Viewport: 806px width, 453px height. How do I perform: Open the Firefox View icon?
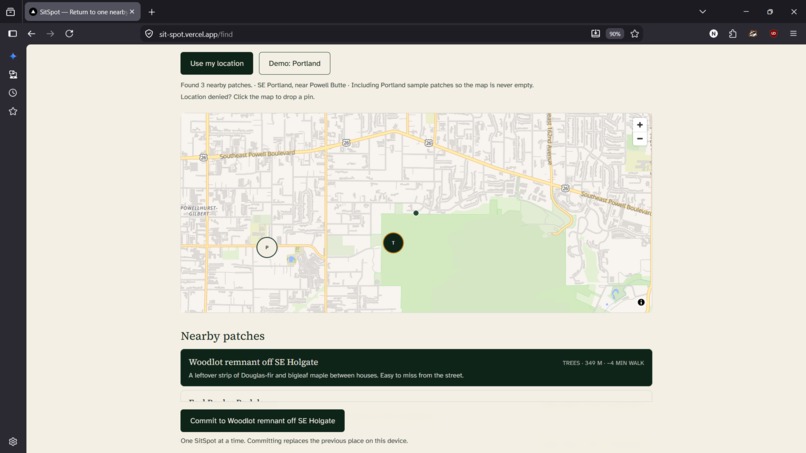click(10, 12)
